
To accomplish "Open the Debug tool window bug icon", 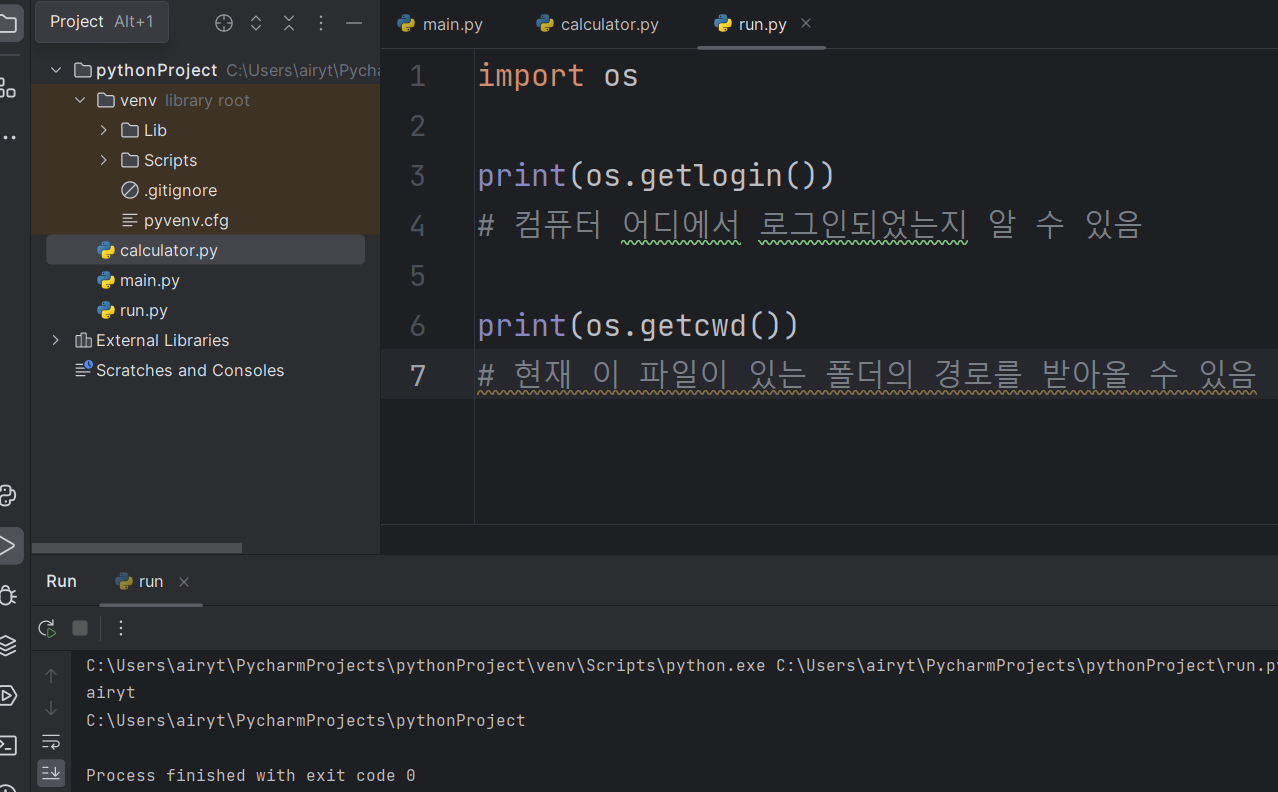I will (x=7, y=596).
